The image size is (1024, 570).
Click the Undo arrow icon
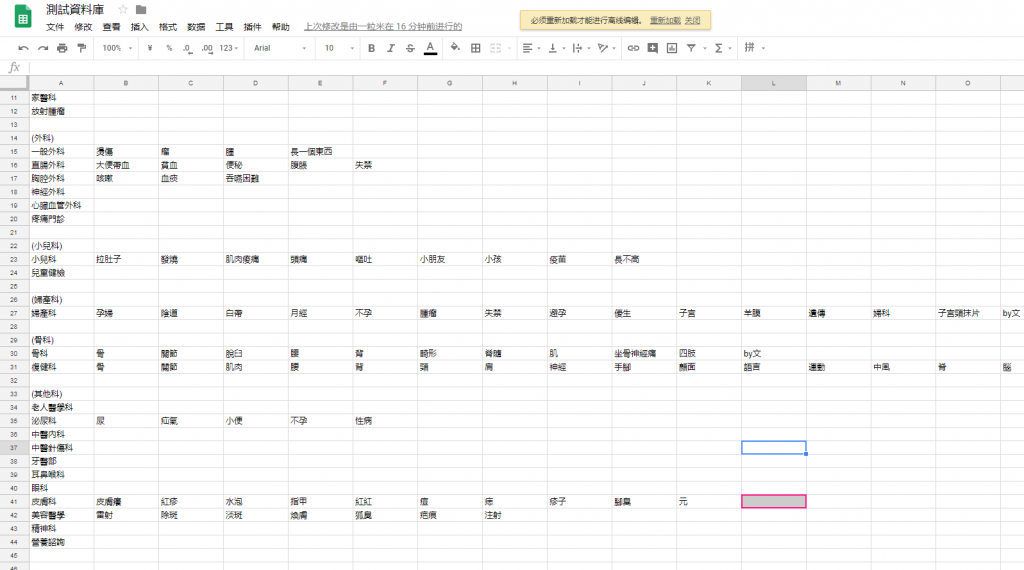[x=24, y=48]
